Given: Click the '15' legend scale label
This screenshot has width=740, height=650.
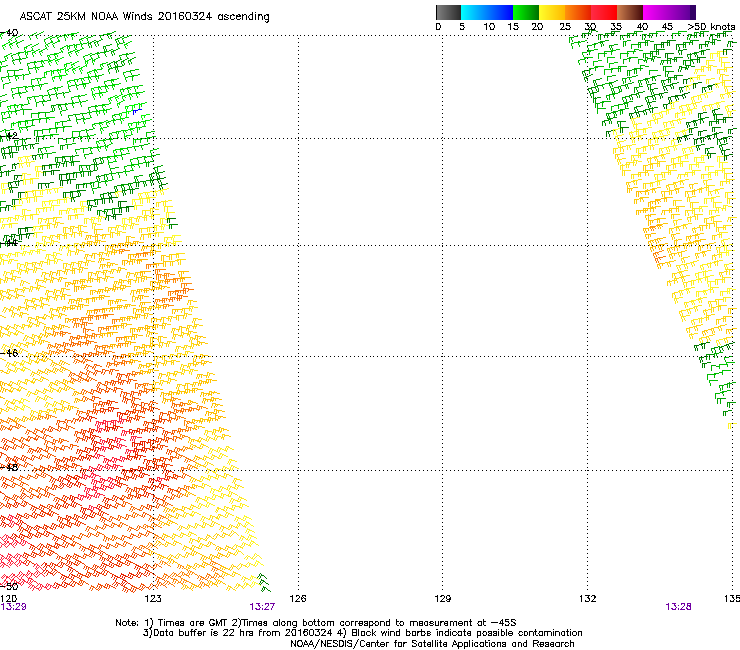Looking at the screenshot, I should (x=513, y=27).
